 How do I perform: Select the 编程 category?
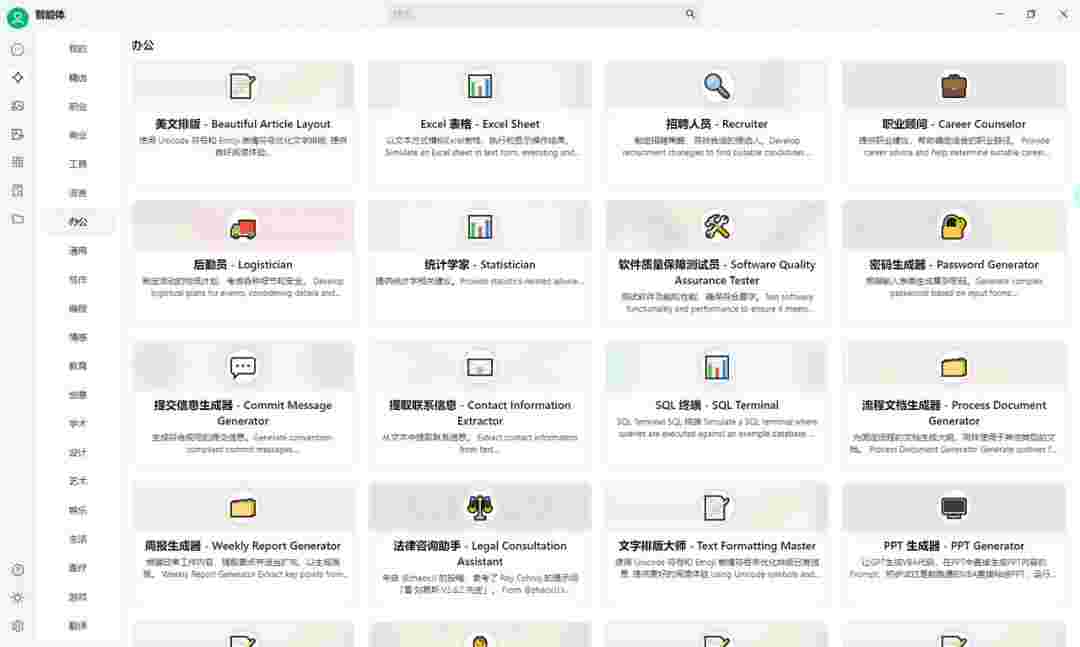click(78, 309)
